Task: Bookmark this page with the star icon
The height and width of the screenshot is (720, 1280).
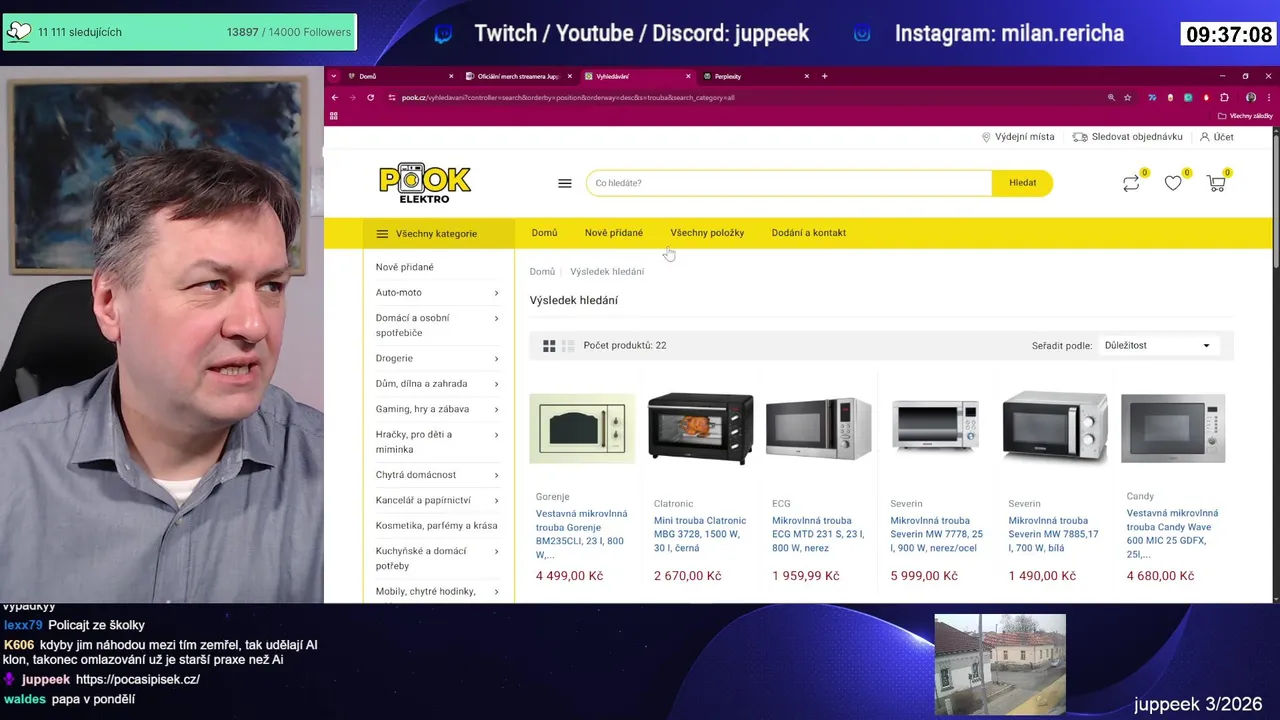Action: 1128,97
